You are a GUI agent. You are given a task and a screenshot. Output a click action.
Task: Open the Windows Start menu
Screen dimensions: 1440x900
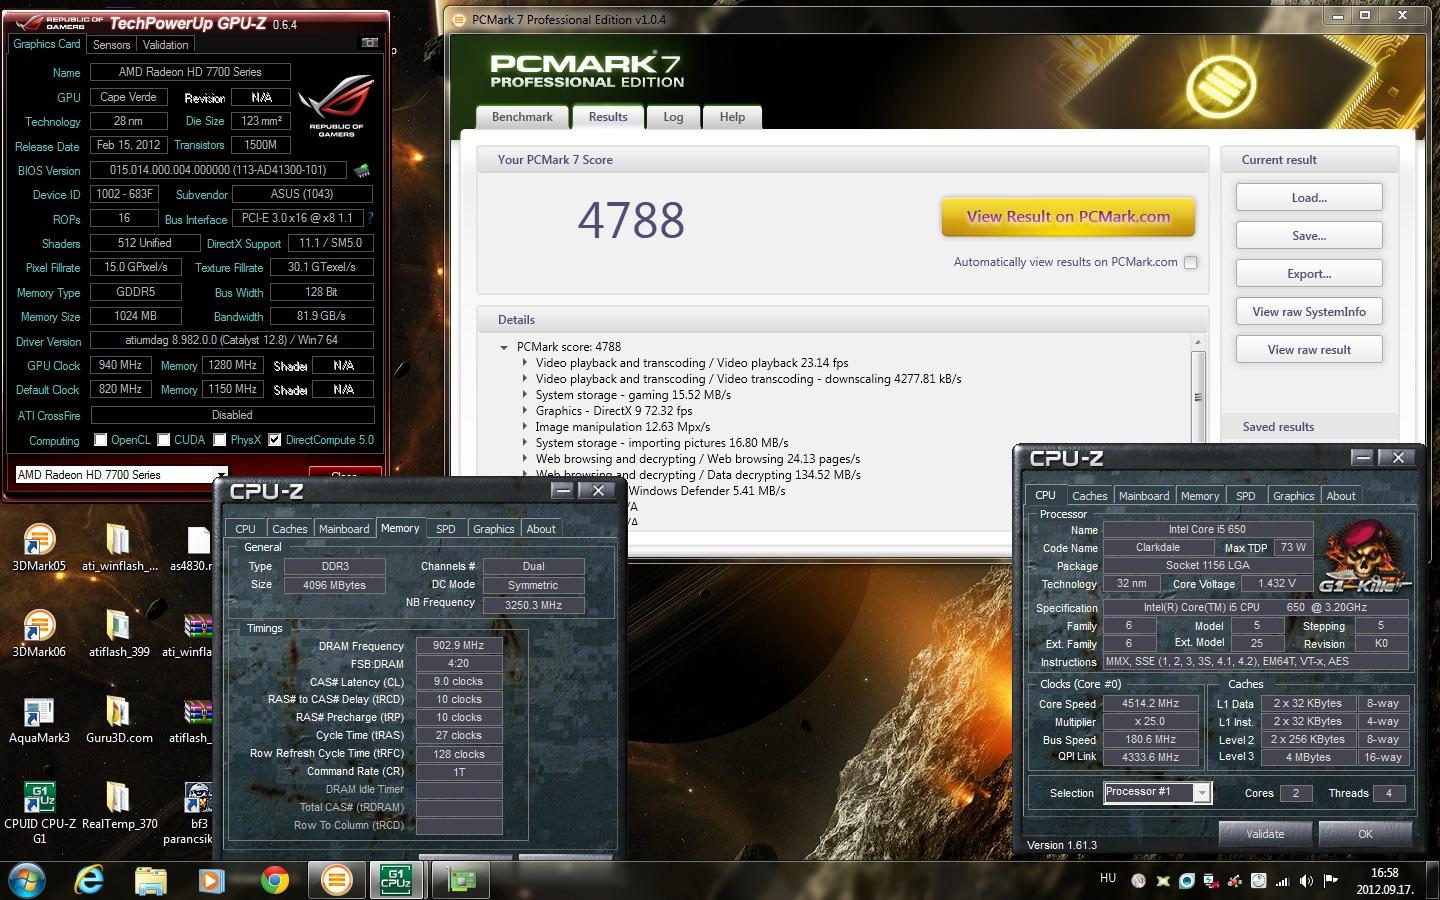(27, 880)
